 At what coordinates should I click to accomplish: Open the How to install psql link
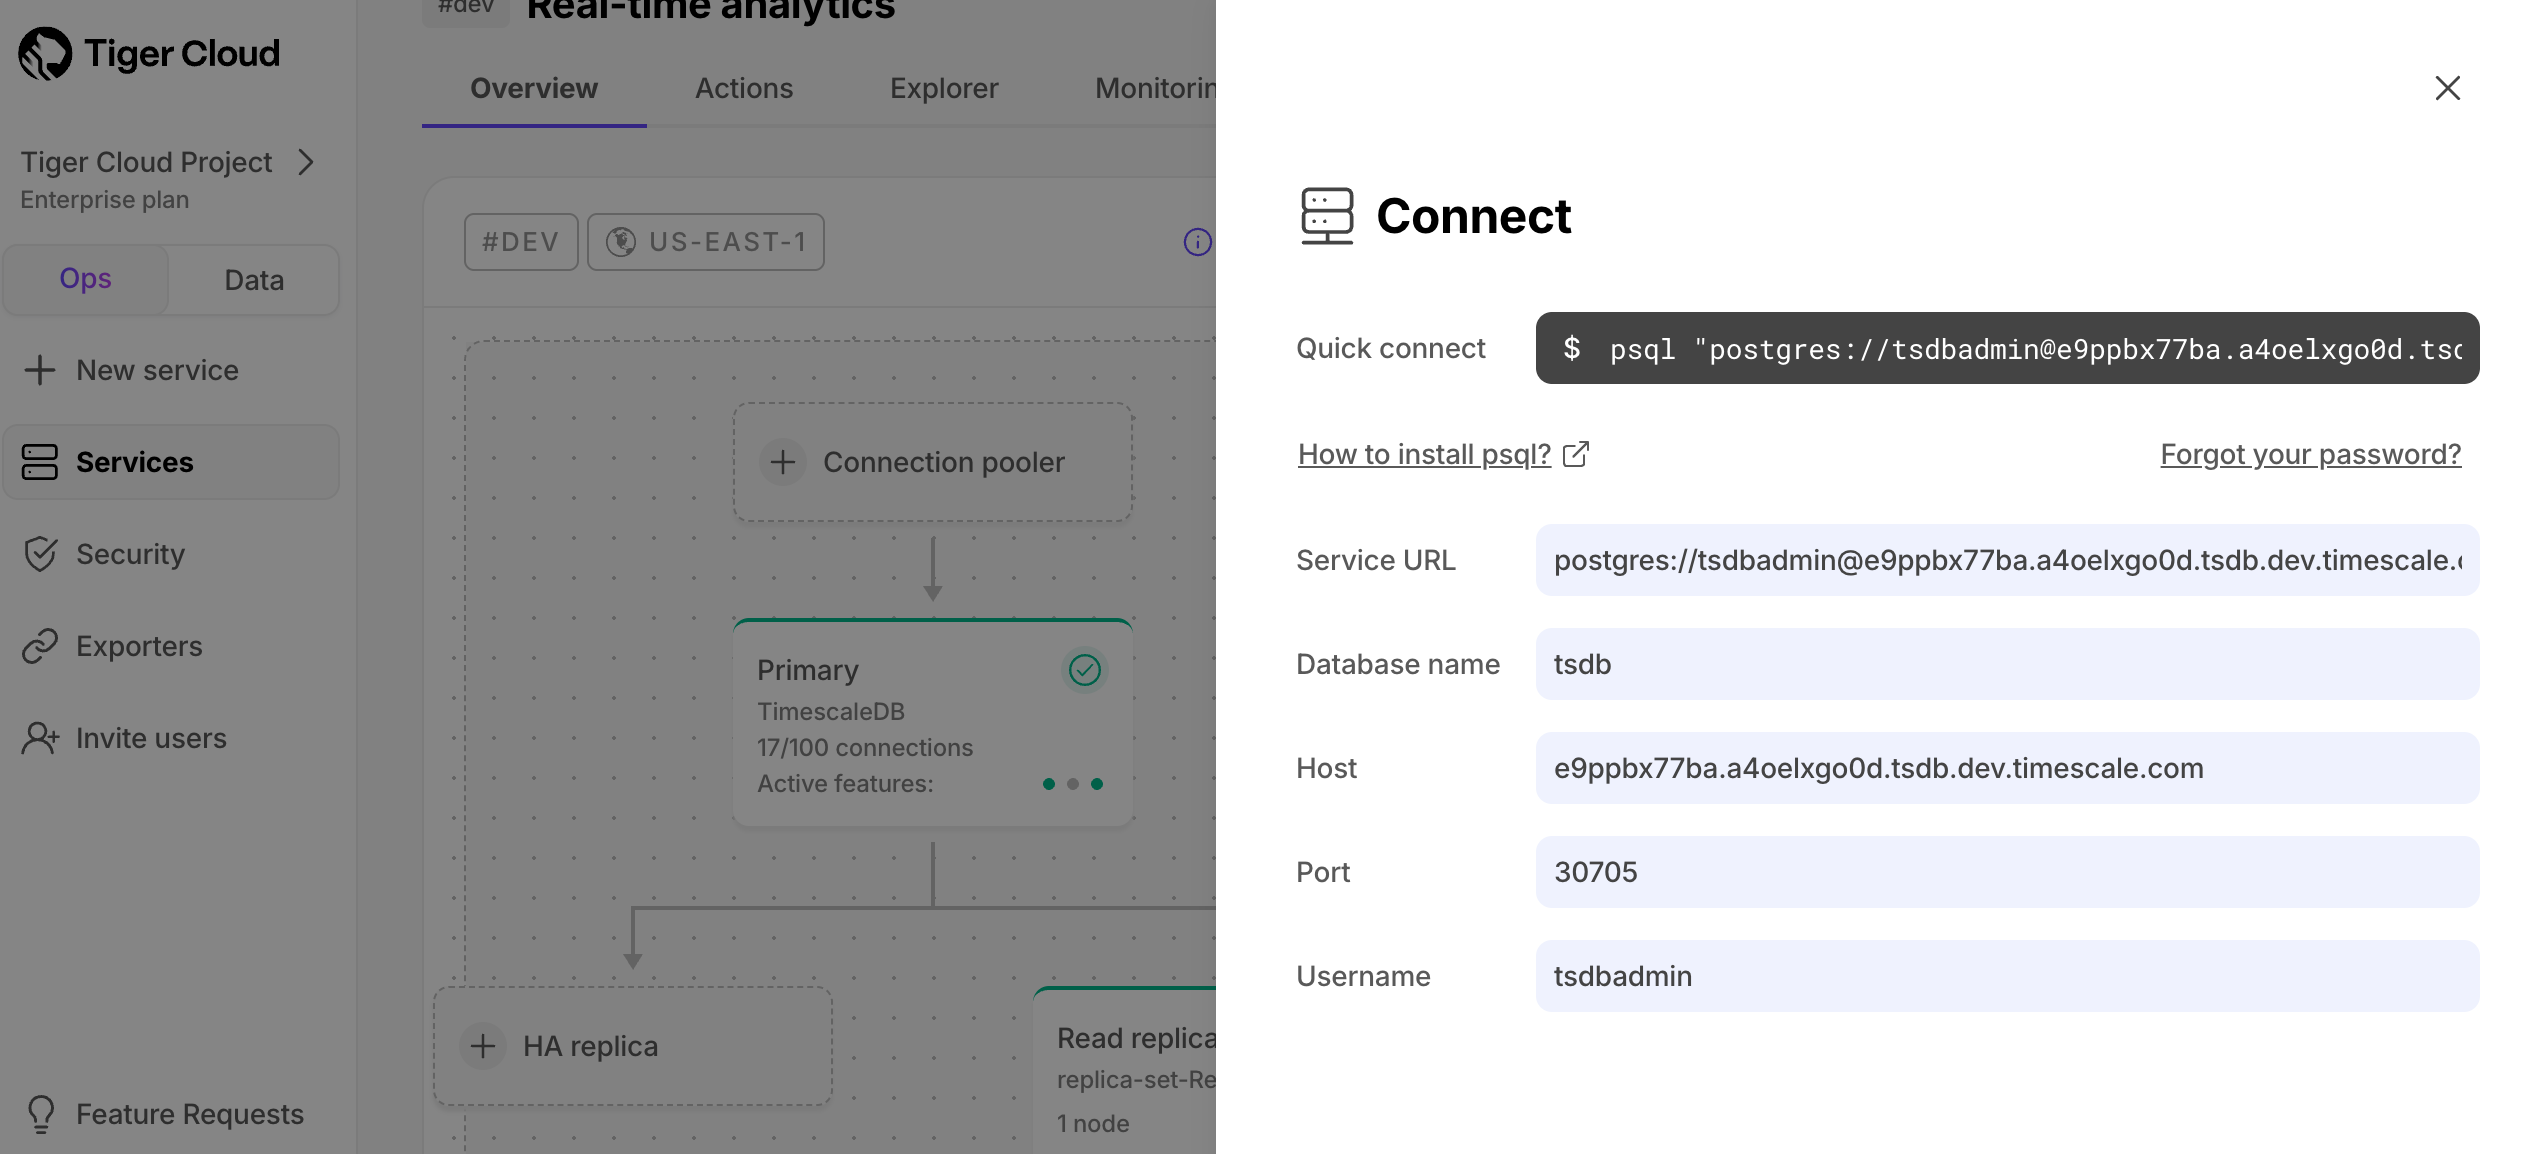[1423, 454]
